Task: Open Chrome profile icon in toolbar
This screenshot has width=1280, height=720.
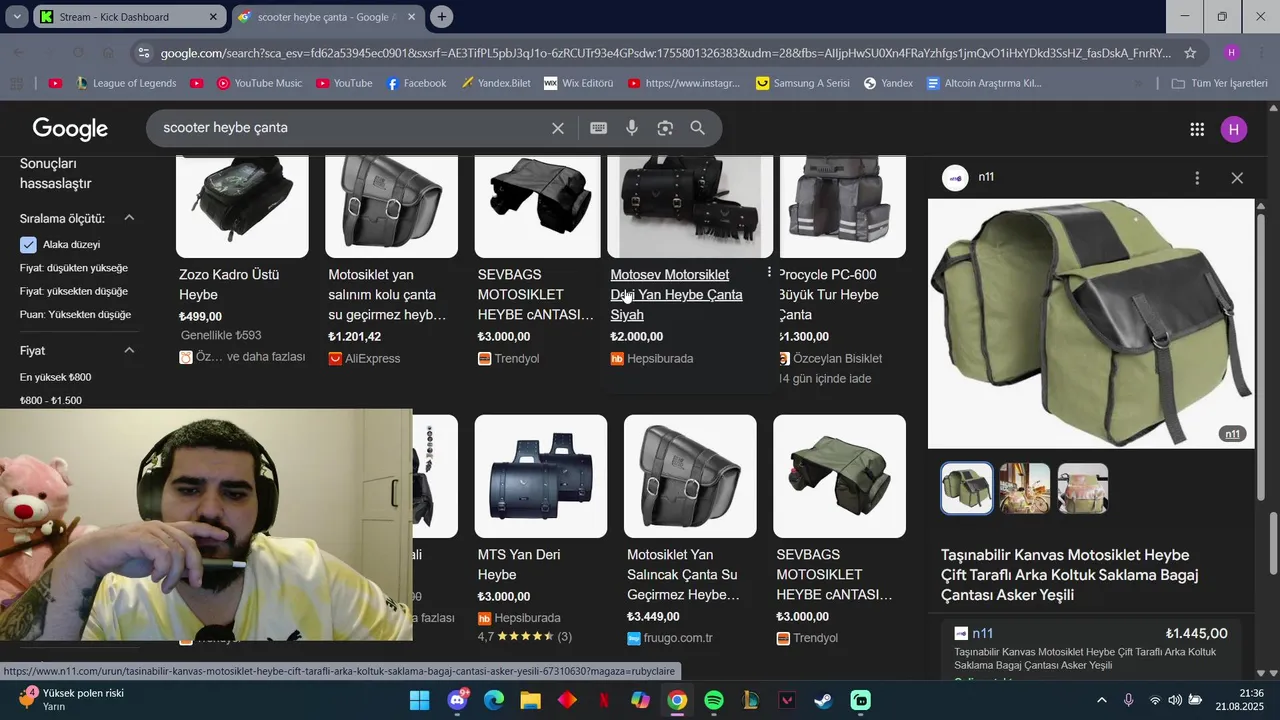Action: point(1231,53)
